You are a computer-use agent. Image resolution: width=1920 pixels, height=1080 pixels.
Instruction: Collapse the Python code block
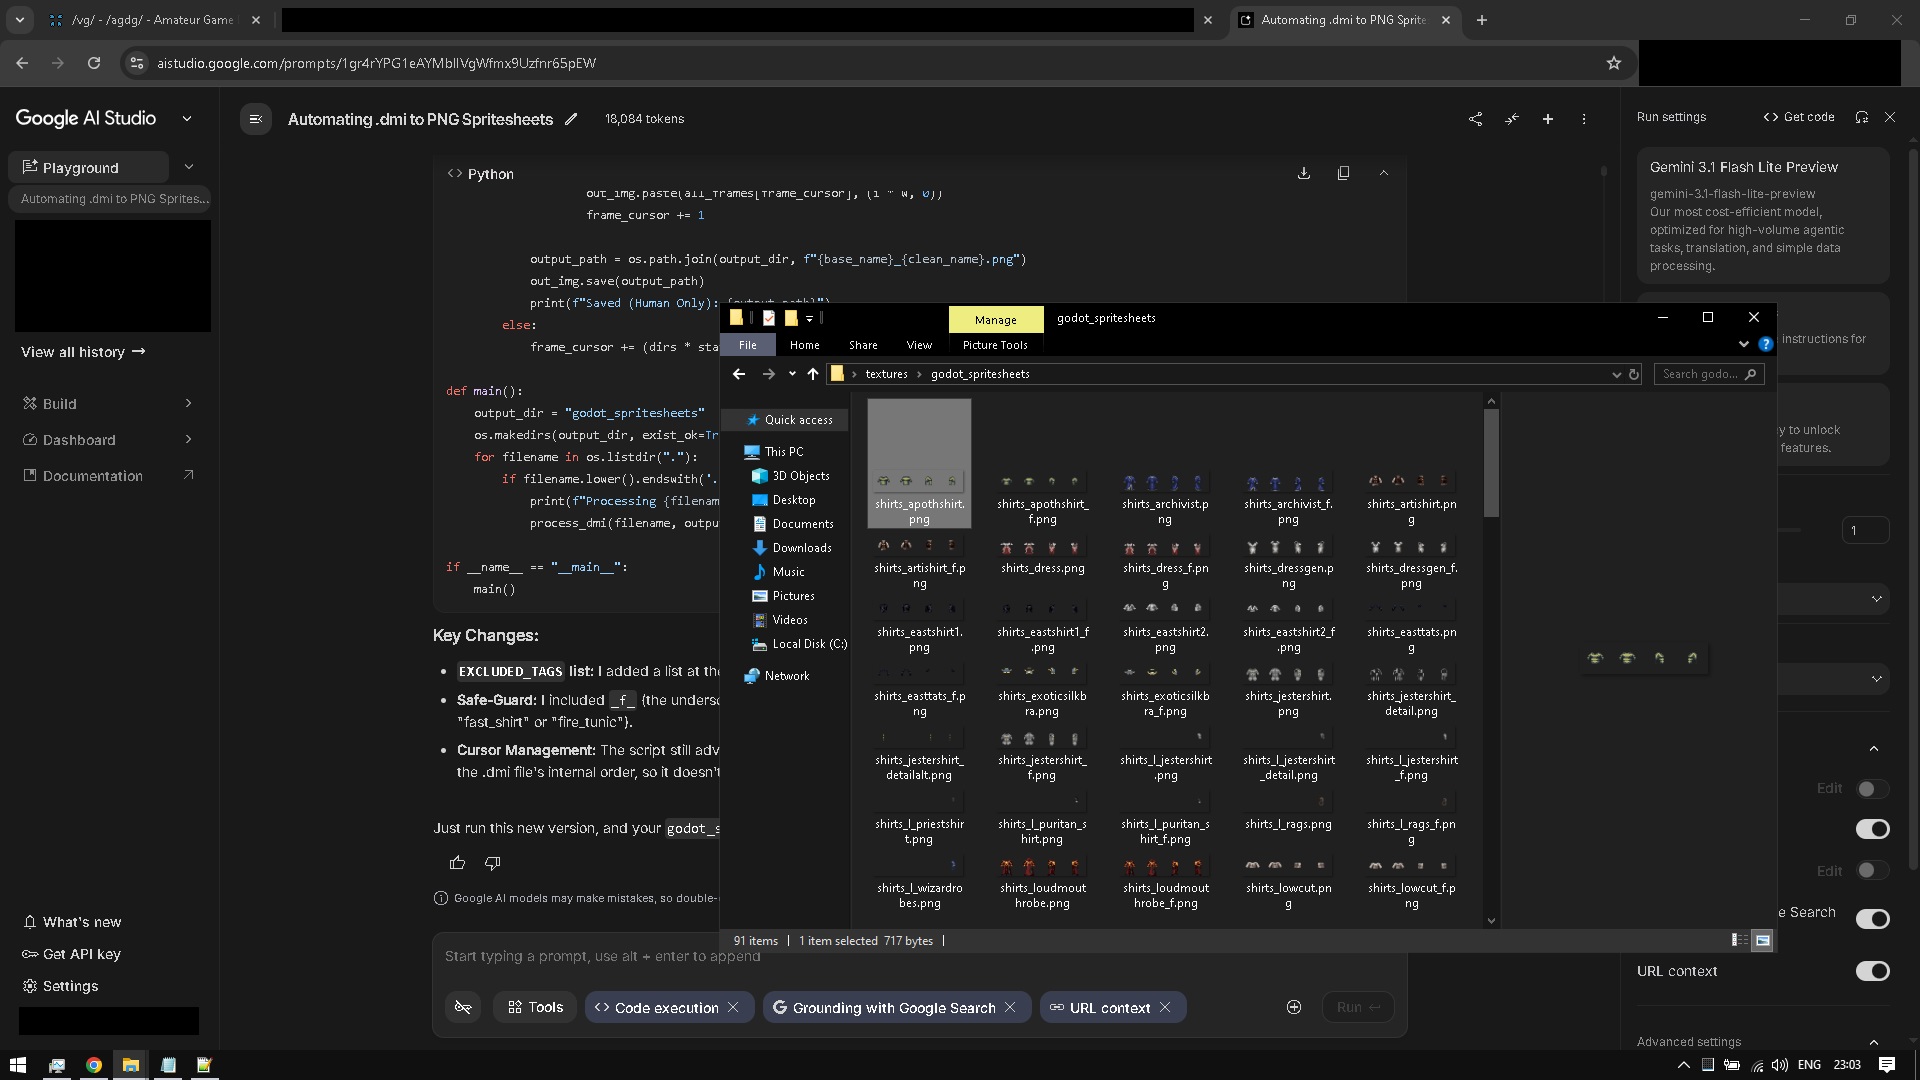(1384, 173)
